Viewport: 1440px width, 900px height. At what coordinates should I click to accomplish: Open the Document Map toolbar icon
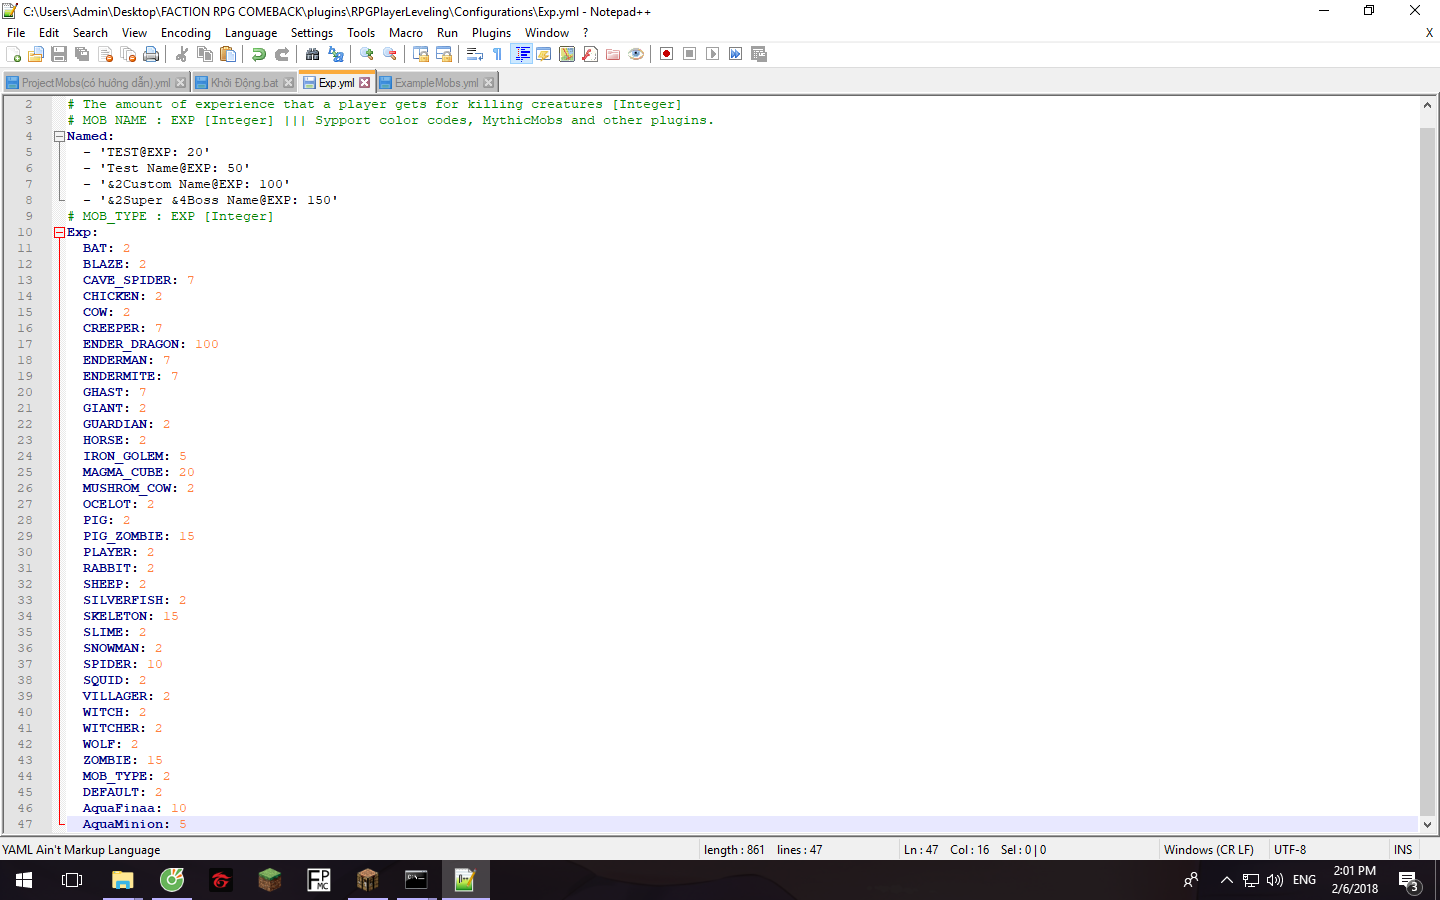(x=567, y=54)
